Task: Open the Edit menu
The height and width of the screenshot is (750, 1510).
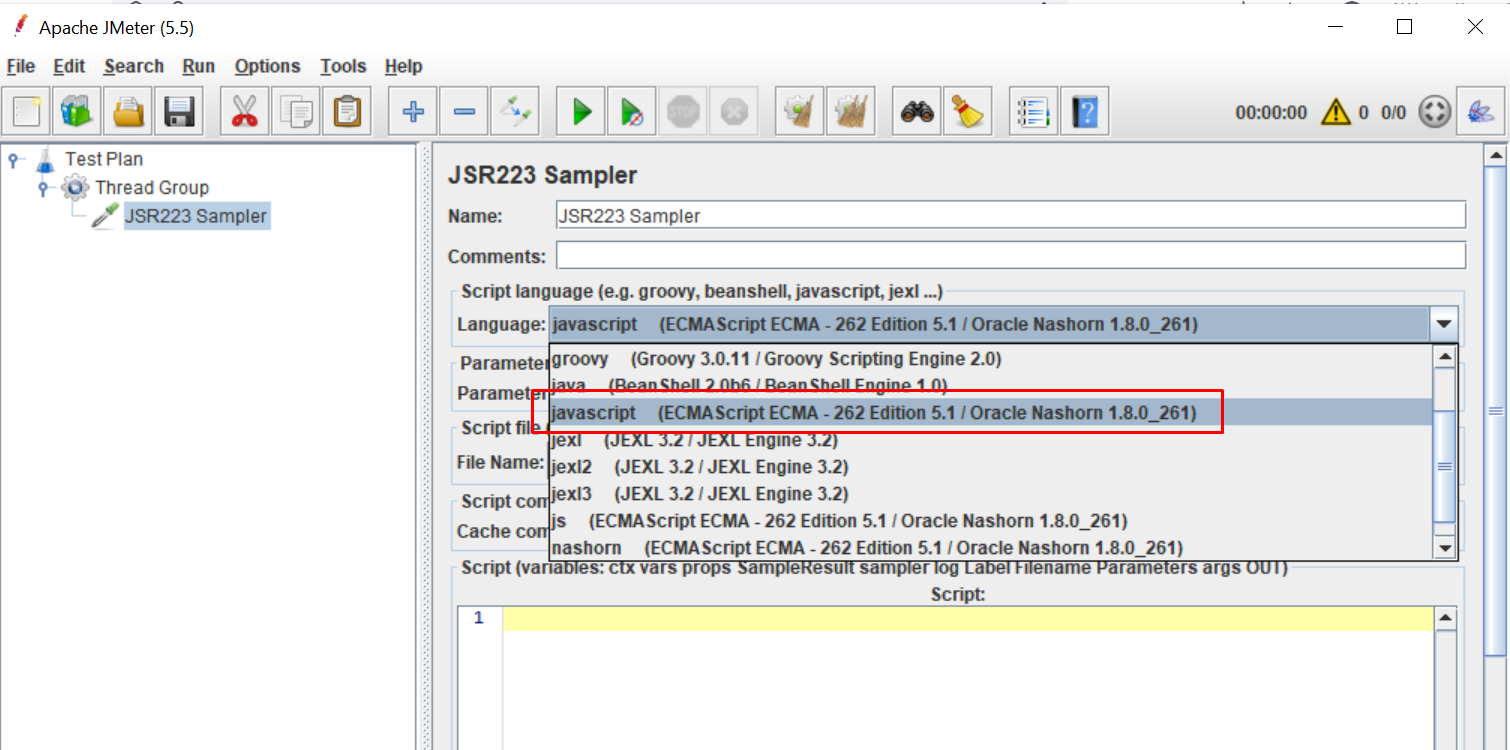Action: tap(69, 66)
